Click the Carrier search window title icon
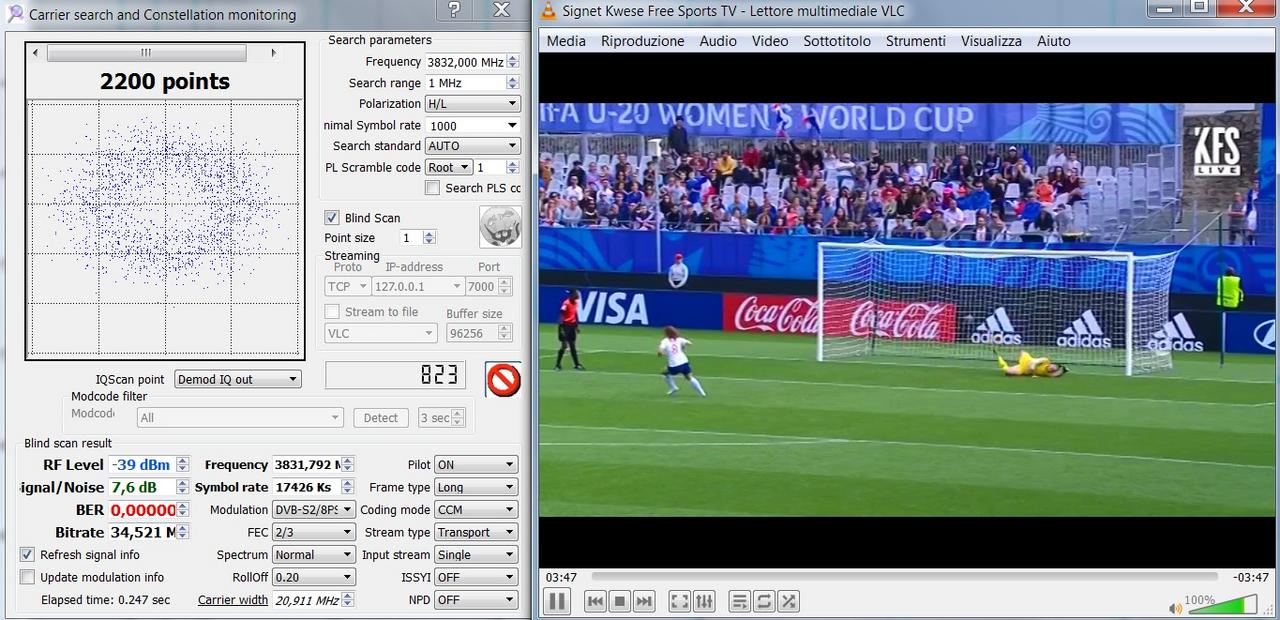This screenshot has width=1280, height=620. [x=14, y=14]
